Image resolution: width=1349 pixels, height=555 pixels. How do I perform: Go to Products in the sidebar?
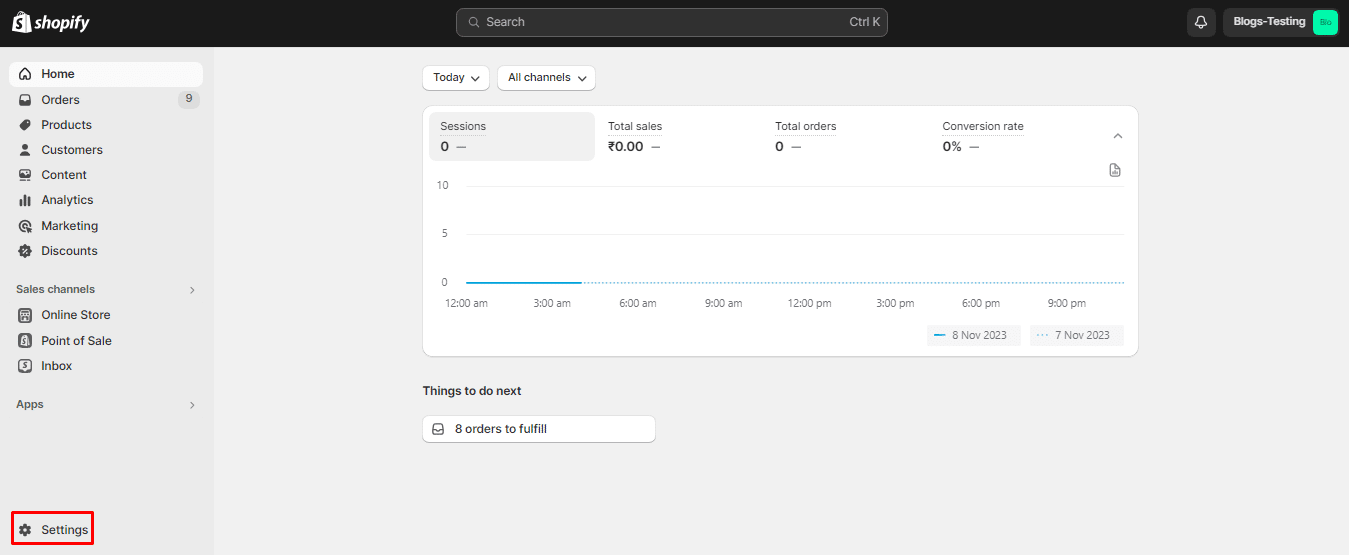[x=66, y=125]
